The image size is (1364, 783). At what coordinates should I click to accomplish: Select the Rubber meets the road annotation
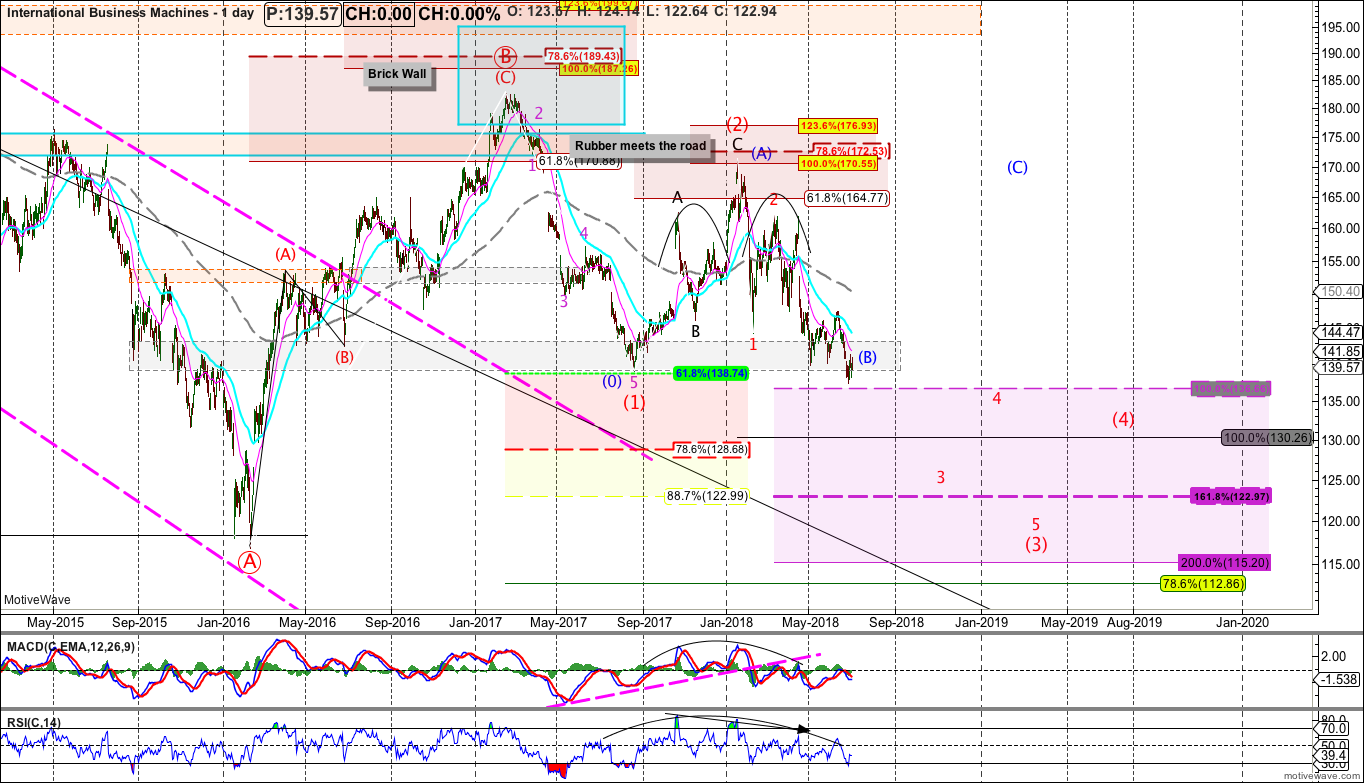(x=641, y=146)
